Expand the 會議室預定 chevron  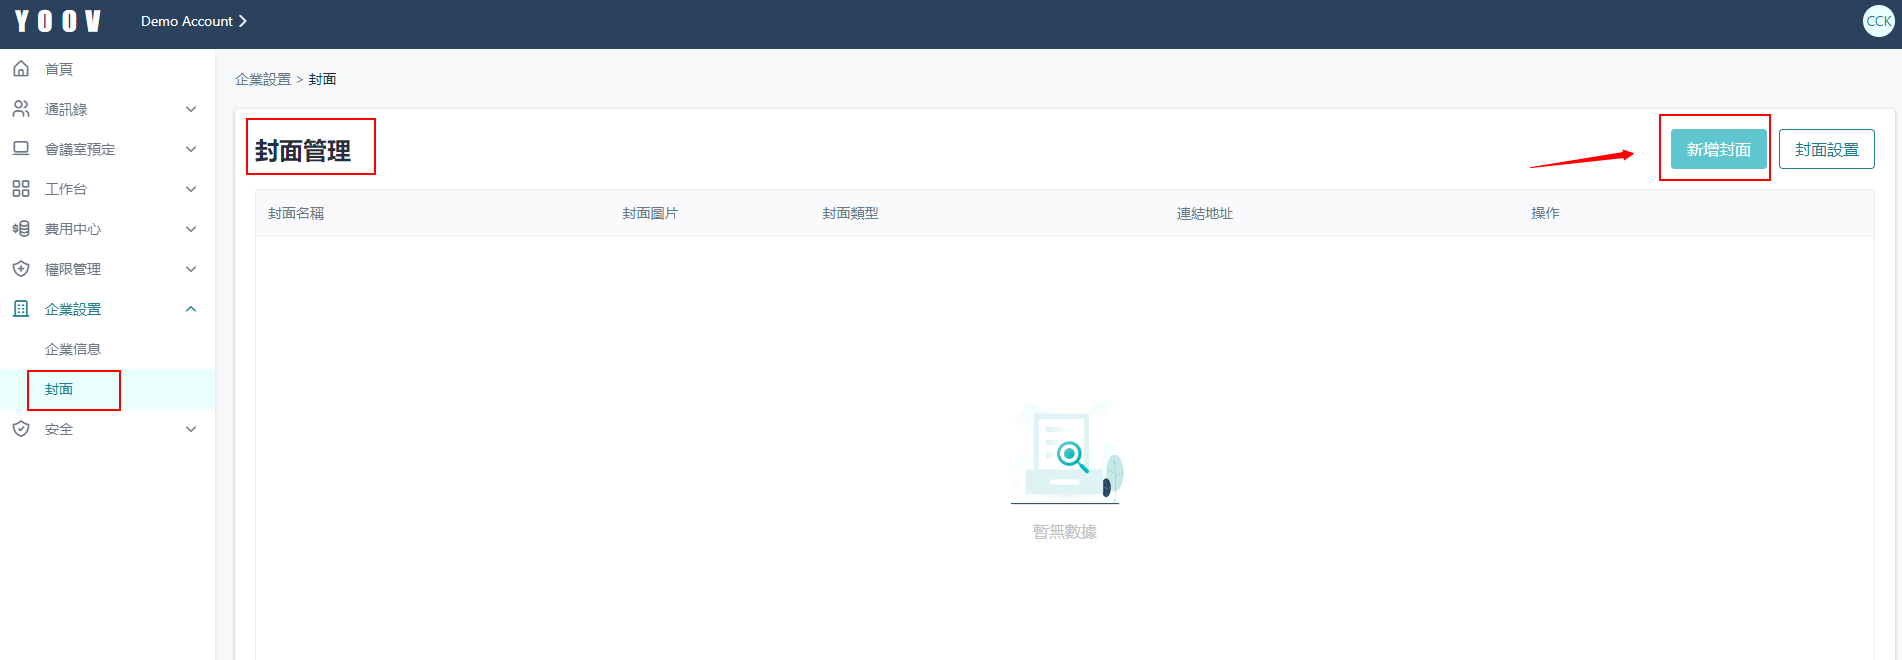[191, 149]
